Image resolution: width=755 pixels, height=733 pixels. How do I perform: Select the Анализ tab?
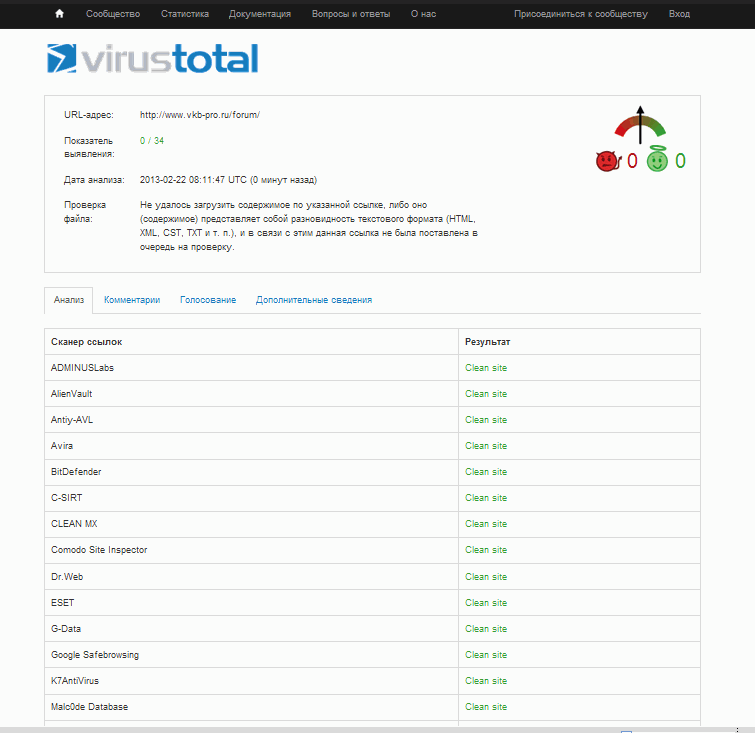69,300
